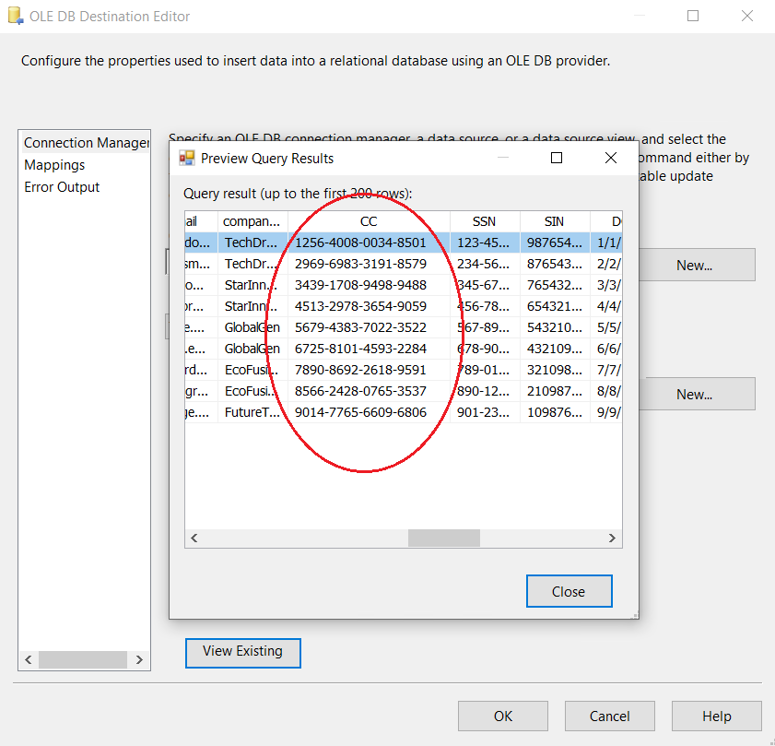Close the OLE DB Destination Editor window
This screenshot has width=775, height=746.
click(x=747, y=16)
